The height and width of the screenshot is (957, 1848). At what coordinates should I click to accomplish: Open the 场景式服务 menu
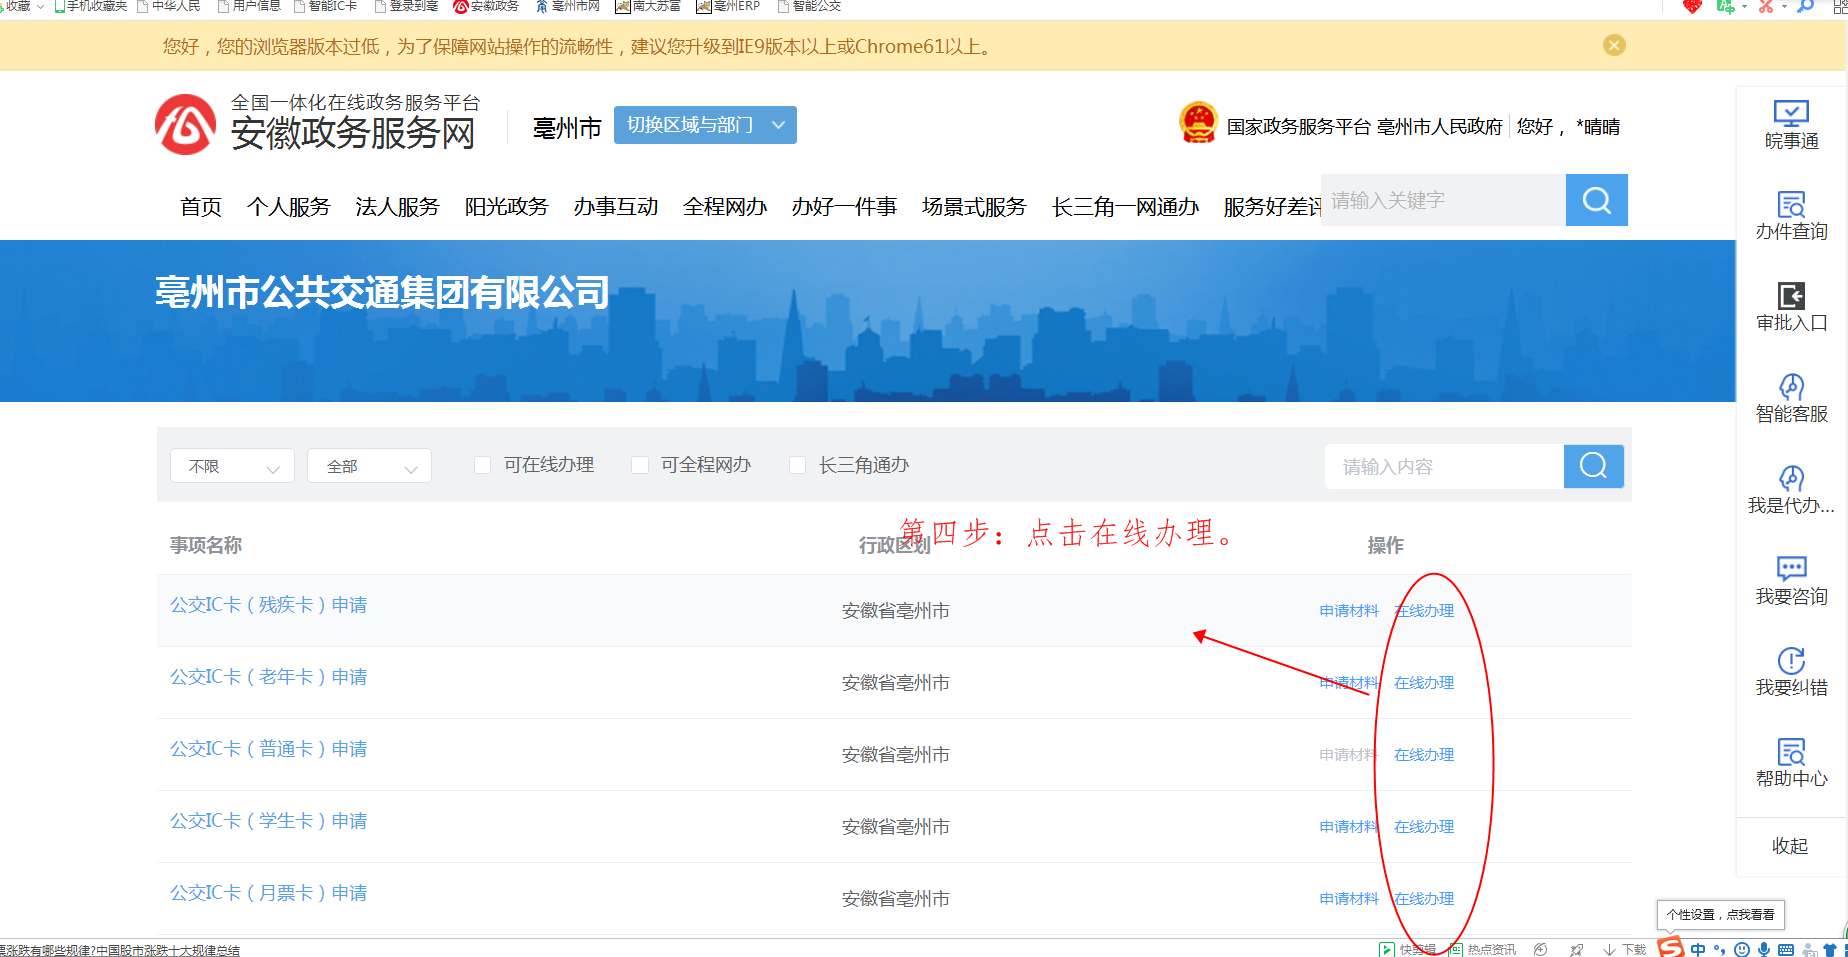pyautogui.click(x=974, y=207)
